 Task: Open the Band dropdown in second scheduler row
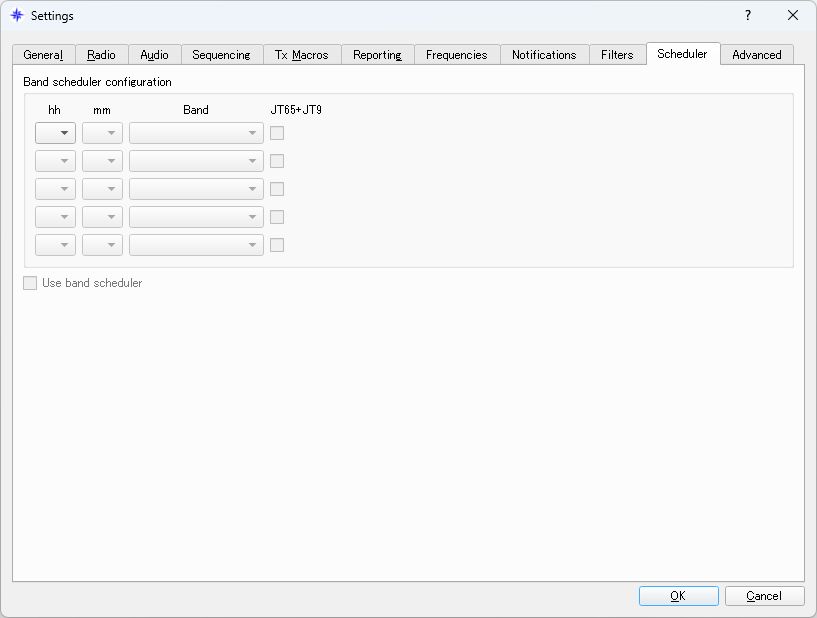[x=196, y=160]
